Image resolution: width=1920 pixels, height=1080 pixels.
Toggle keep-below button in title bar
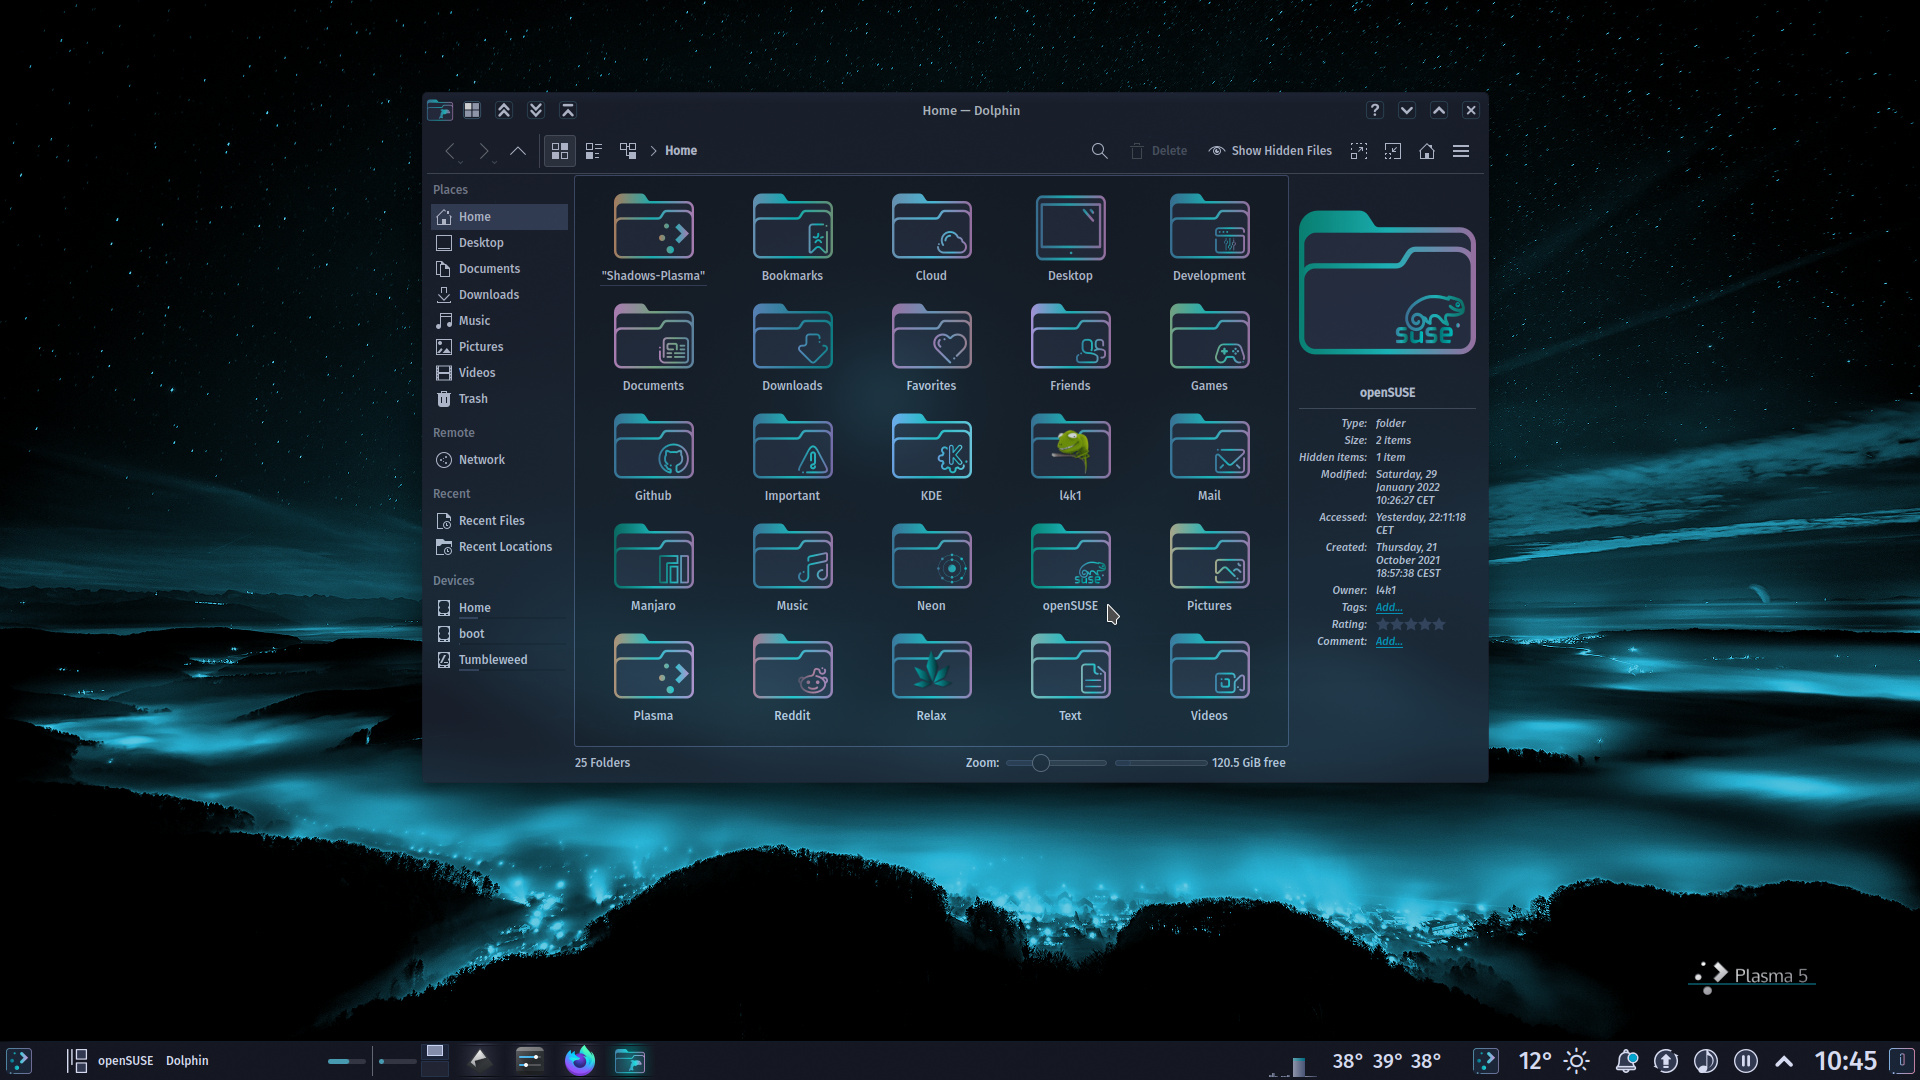[x=536, y=110]
